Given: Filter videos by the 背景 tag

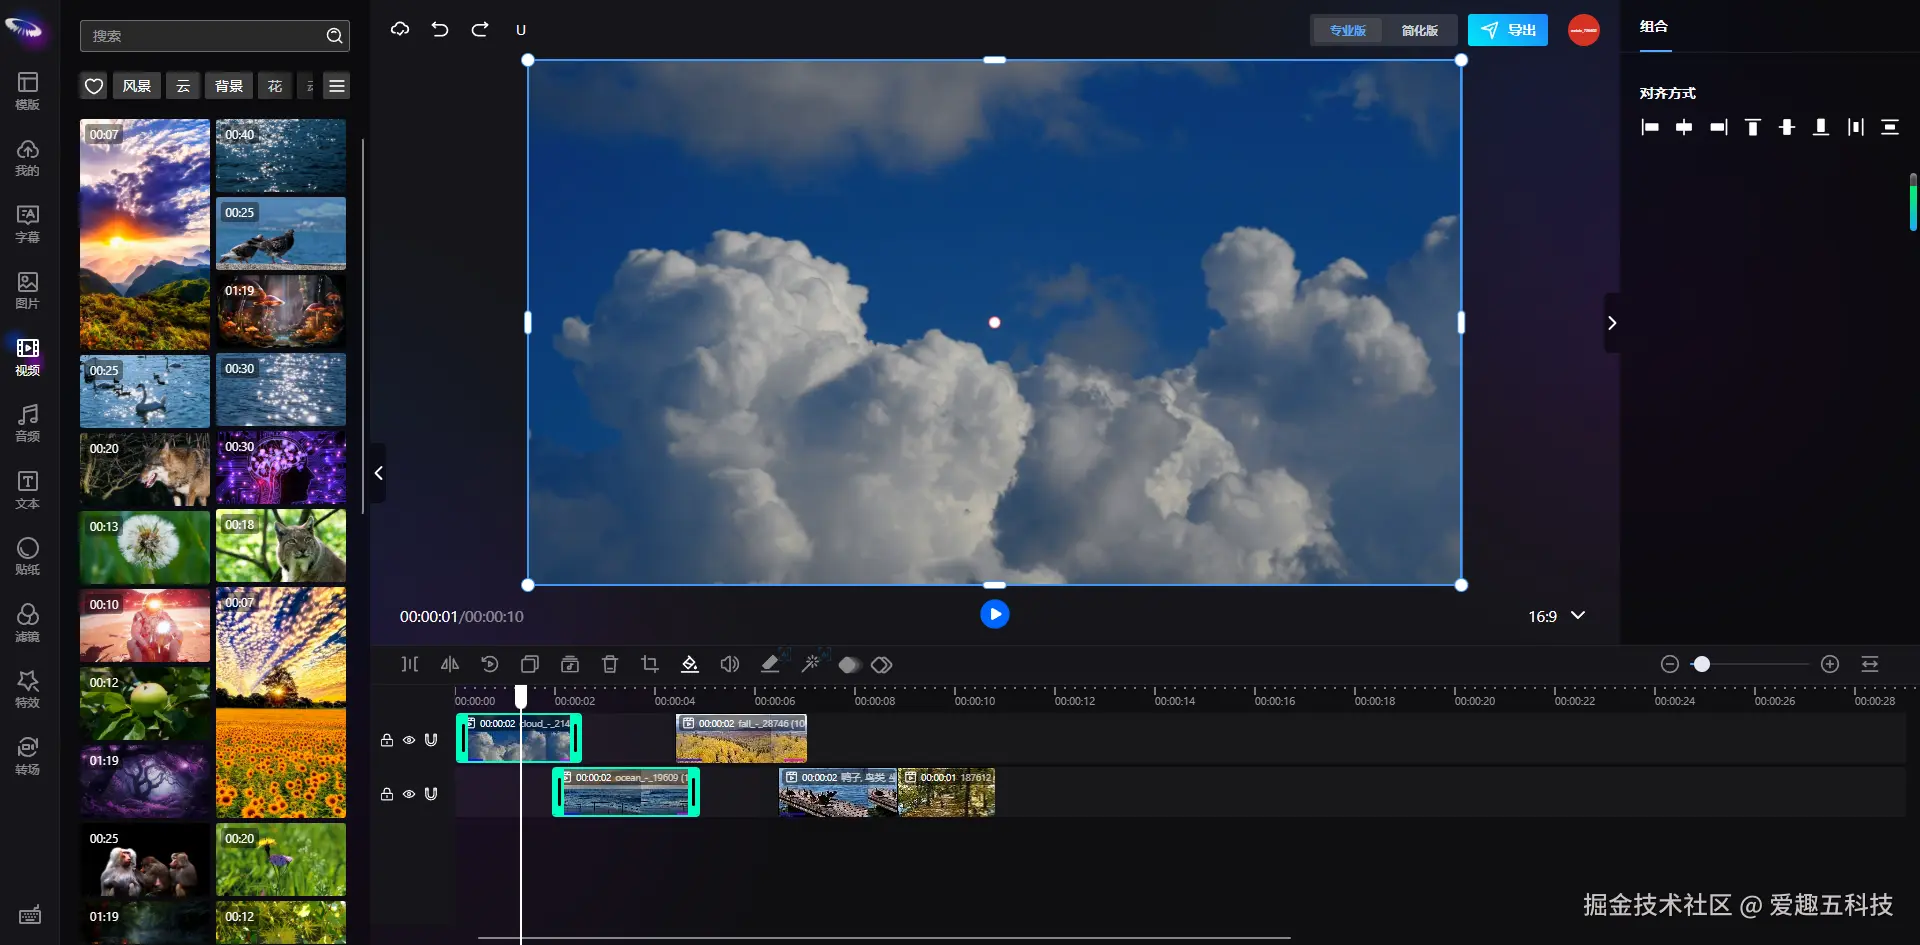Looking at the screenshot, I should [x=229, y=86].
